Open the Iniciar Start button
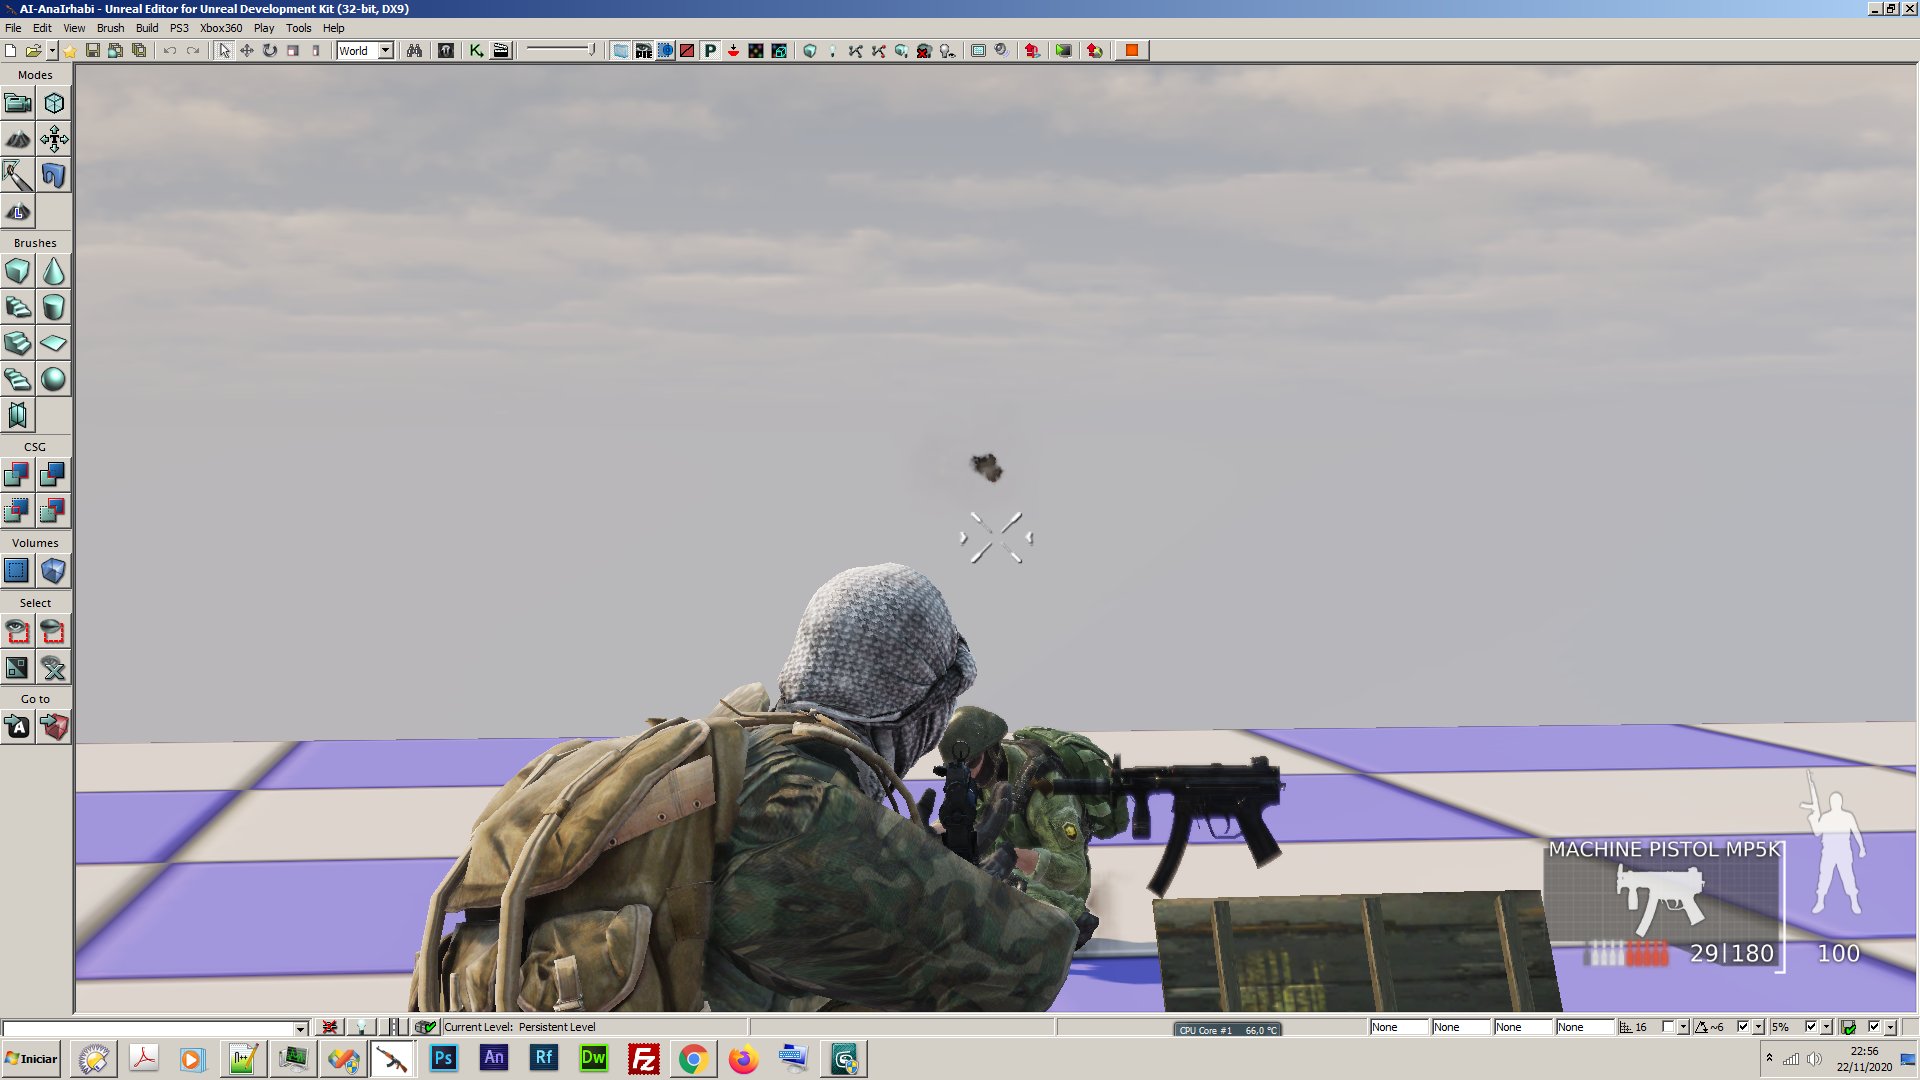Screen dimensions: 1920x1080 coord(32,1059)
